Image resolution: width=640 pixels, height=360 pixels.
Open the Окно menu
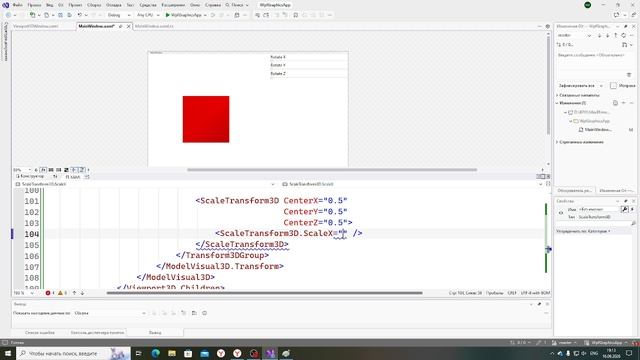tap(195, 5)
